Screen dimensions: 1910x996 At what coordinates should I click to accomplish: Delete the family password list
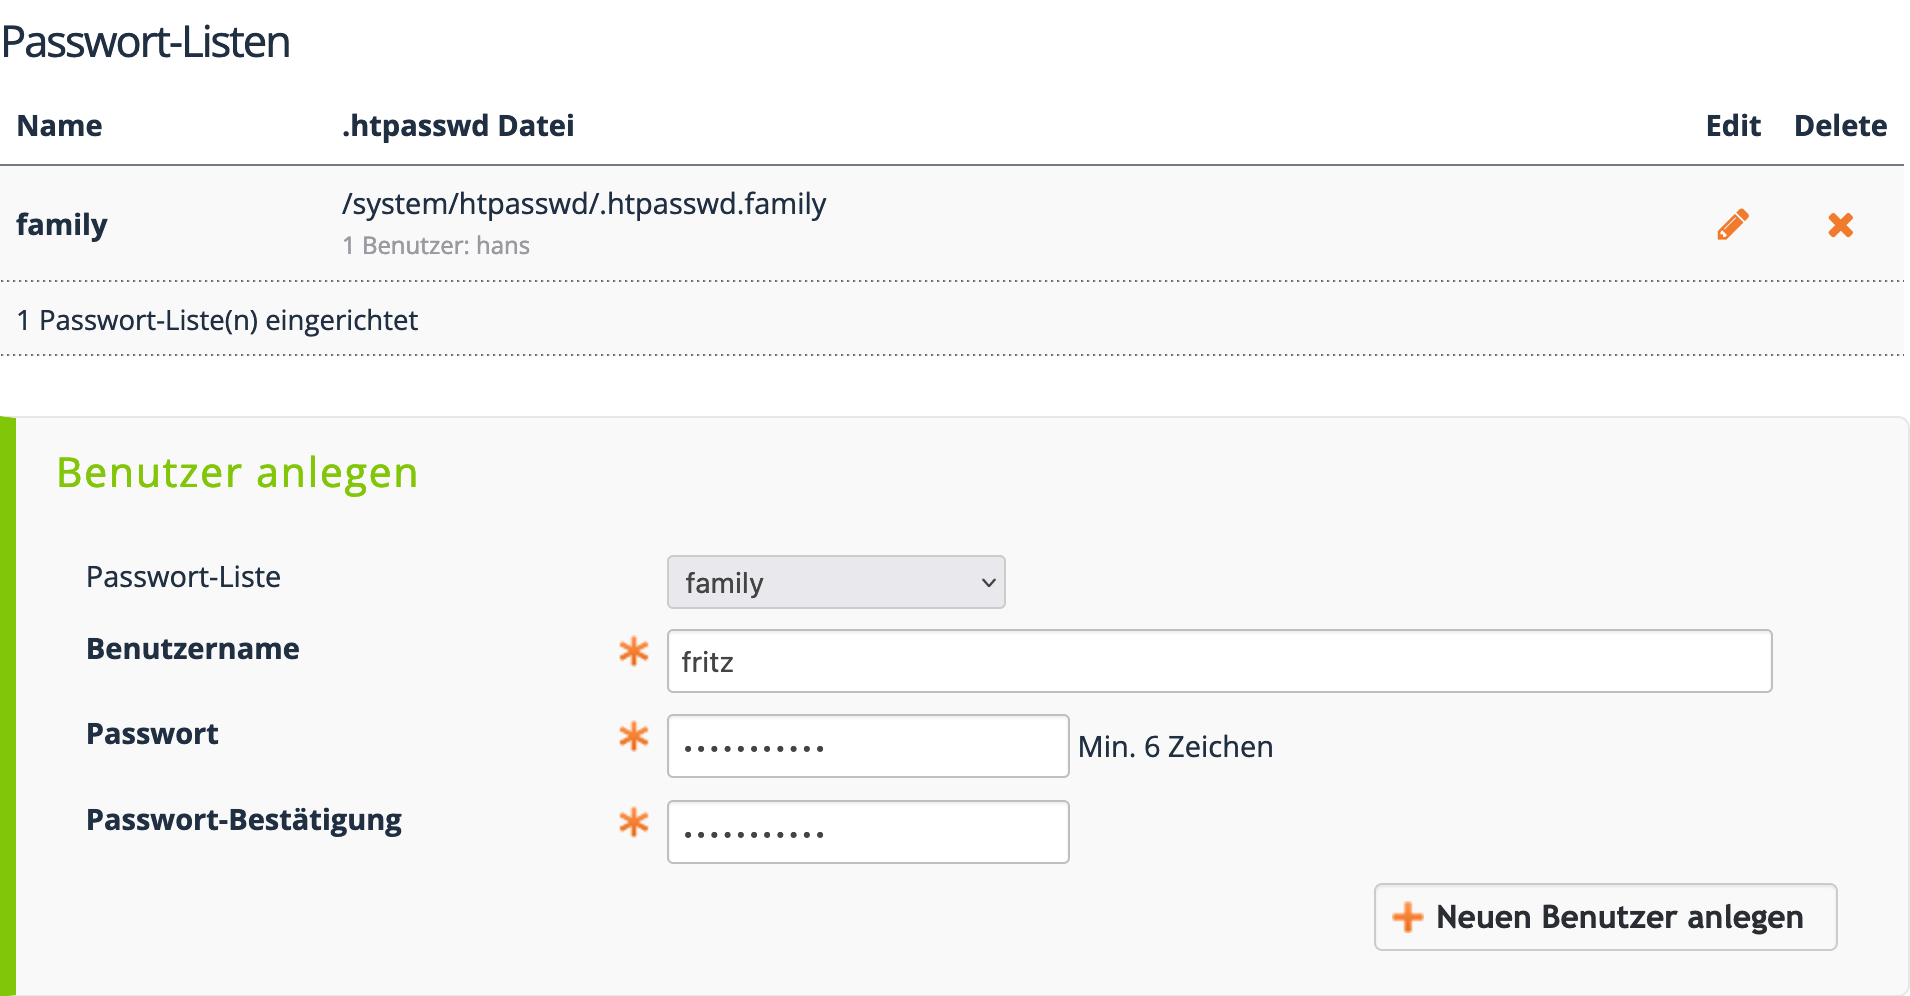point(1840,225)
